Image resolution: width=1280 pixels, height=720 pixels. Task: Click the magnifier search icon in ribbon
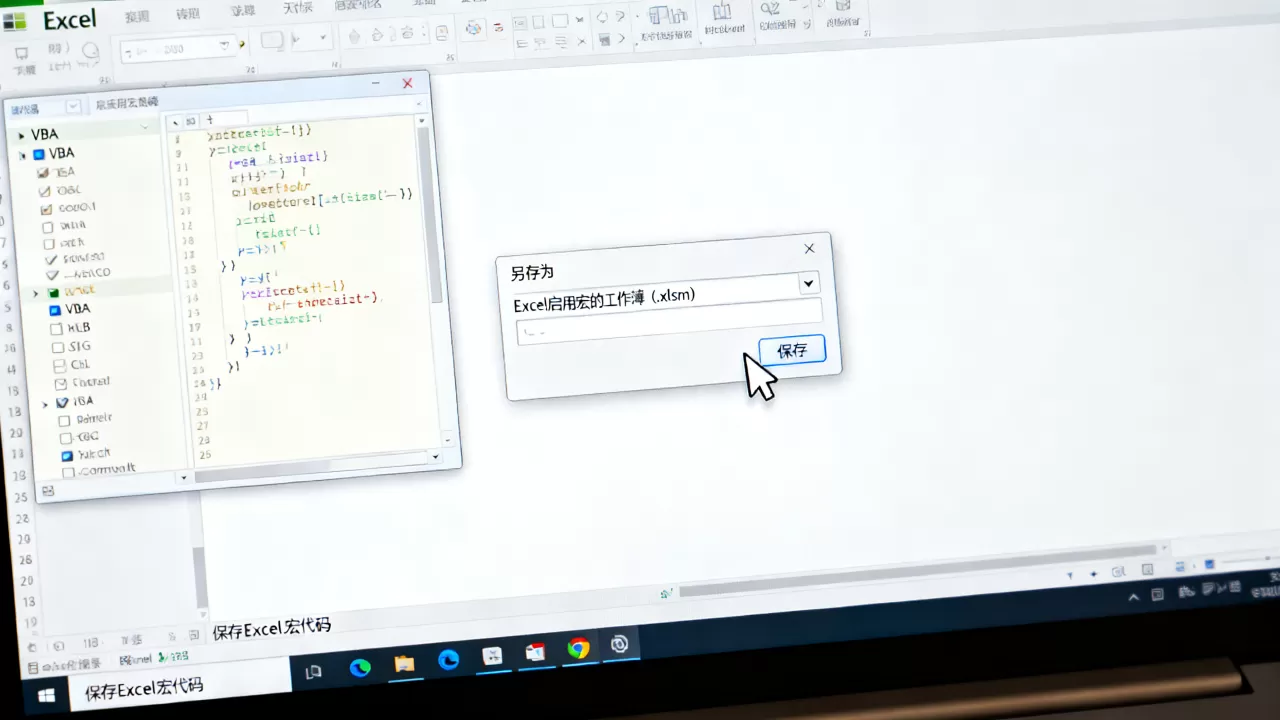tap(771, 9)
